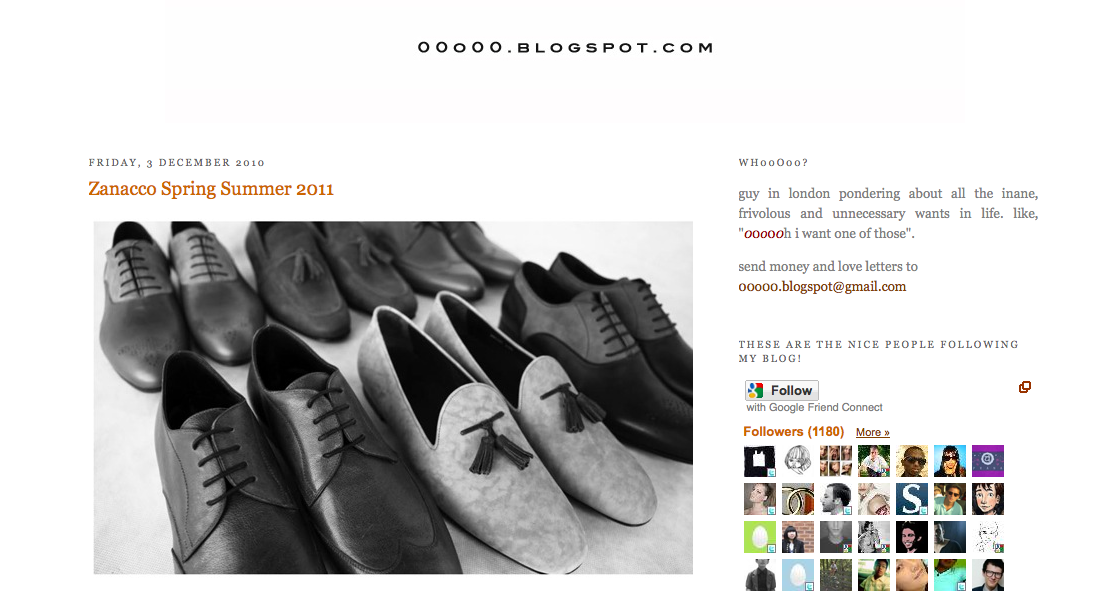Select the purple patterned follower avatar
This screenshot has width=1097, height=595.
click(x=988, y=461)
